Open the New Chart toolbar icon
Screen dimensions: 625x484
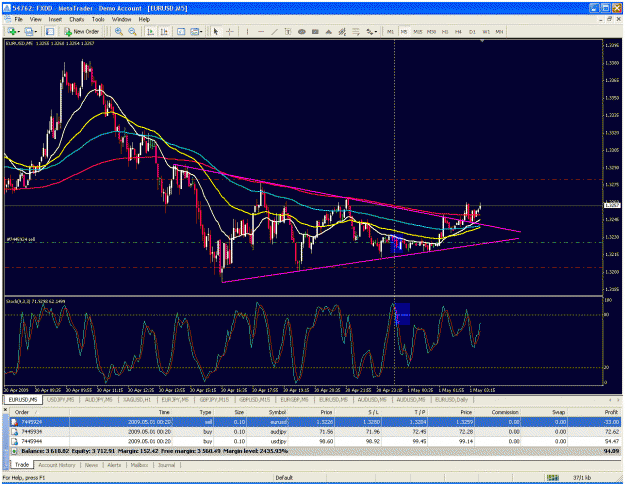click(x=11, y=31)
